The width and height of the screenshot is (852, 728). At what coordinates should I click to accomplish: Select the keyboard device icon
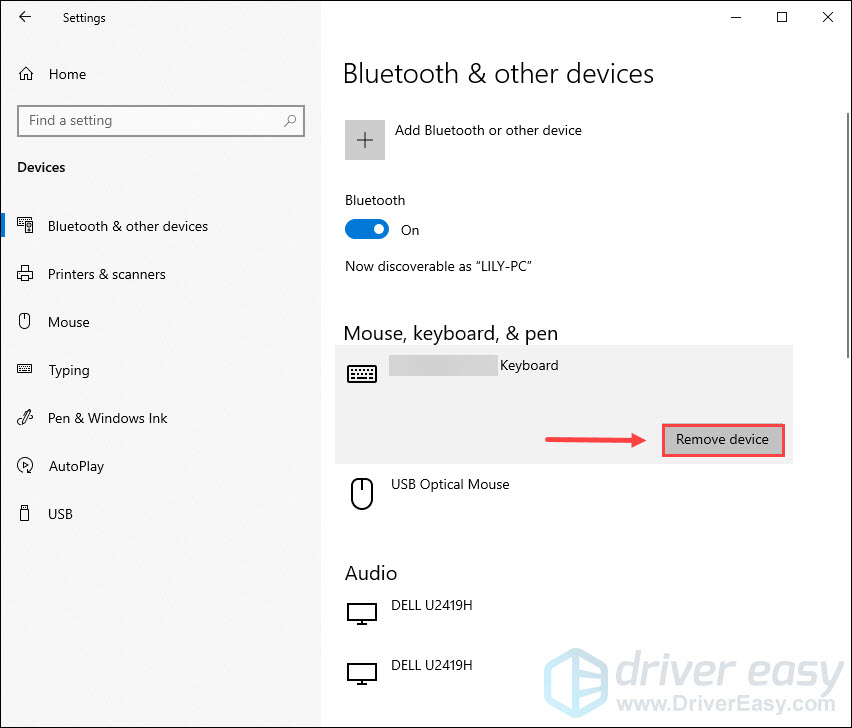coord(362,374)
